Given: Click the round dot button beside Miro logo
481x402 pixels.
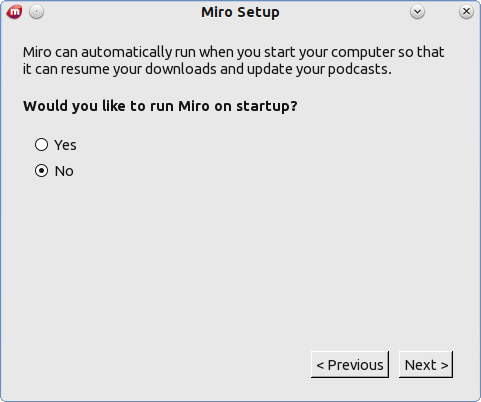Looking at the screenshot, I should click(36, 12).
